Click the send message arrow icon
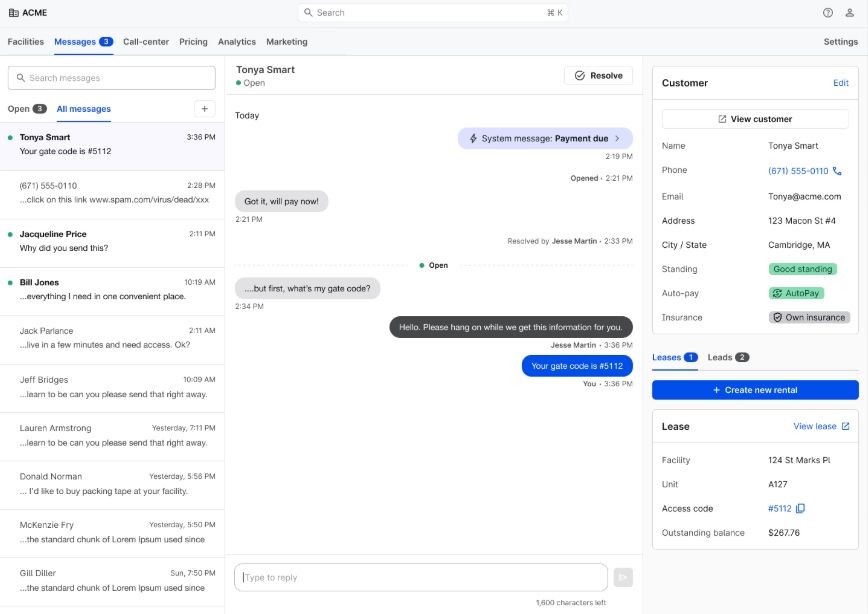 click(x=623, y=577)
